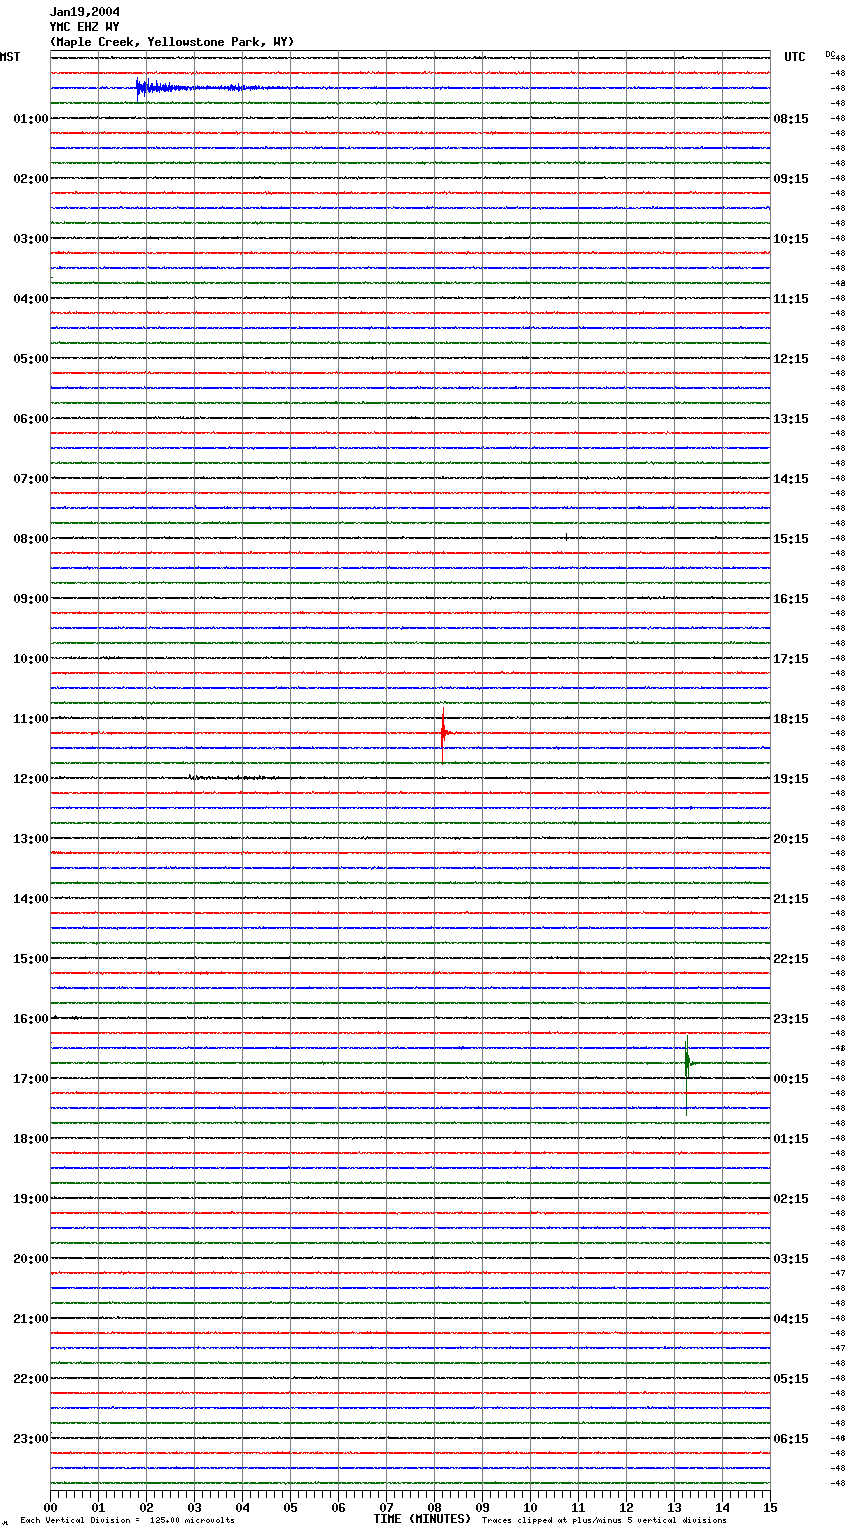Click the UTC time label '03:15'

coord(791,1259)
